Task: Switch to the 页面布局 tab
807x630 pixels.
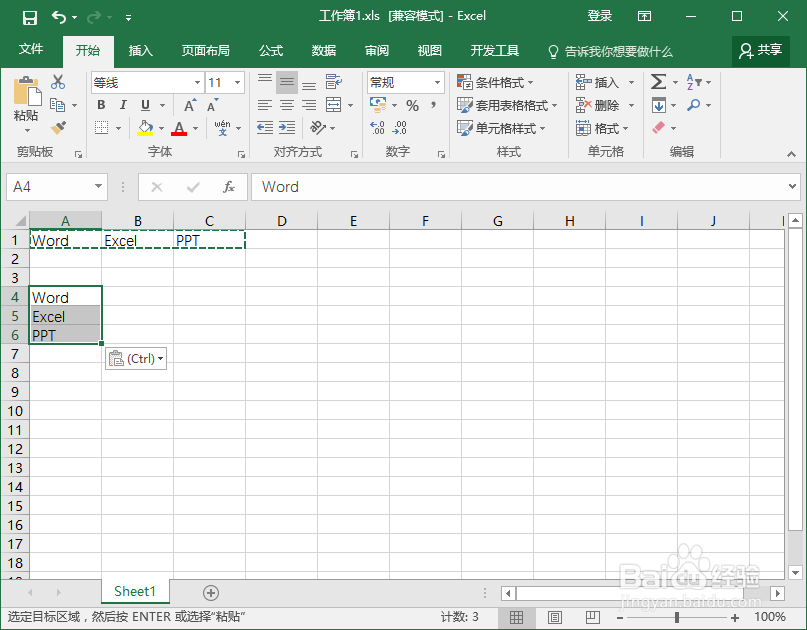Action: point(205,50)
